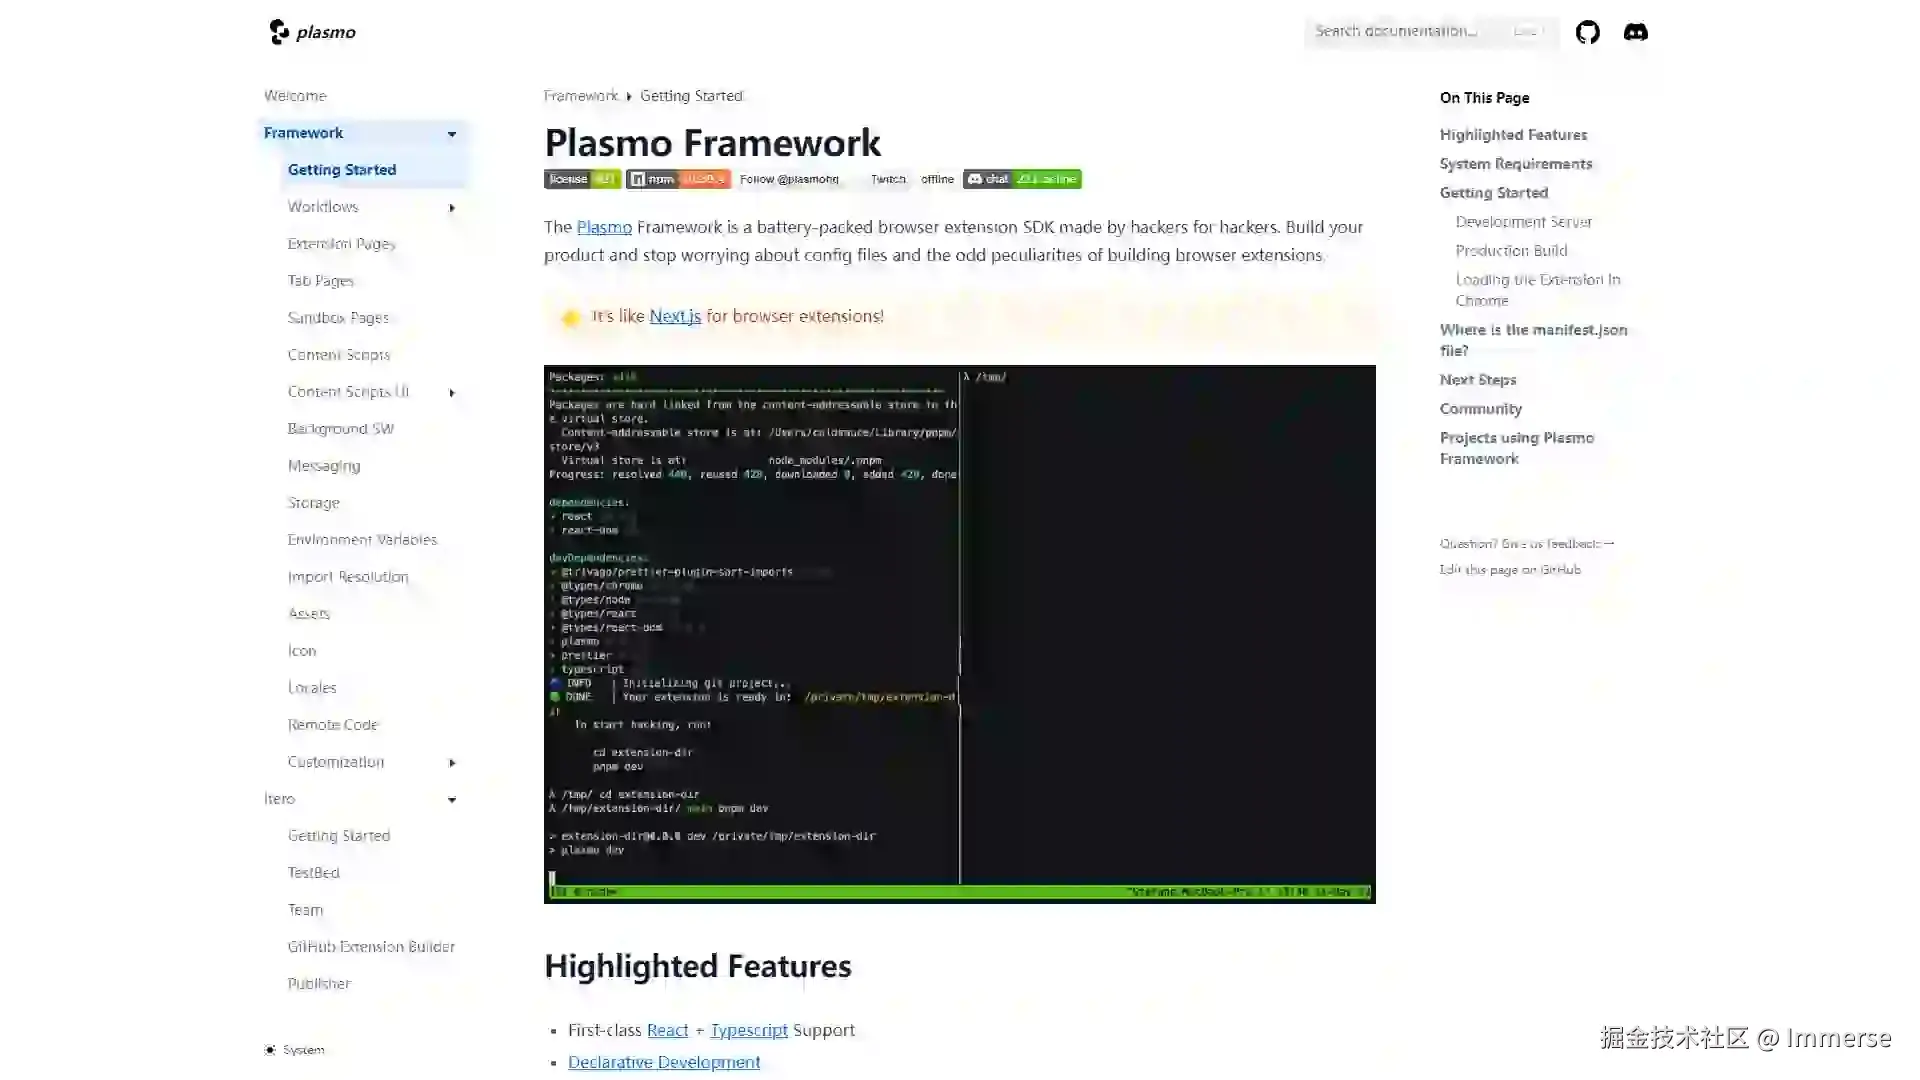Image resolution: width=1920 pixels, height=1080 pixels.
Task: Click the Declarative Development link
Action: point(663,1062)
